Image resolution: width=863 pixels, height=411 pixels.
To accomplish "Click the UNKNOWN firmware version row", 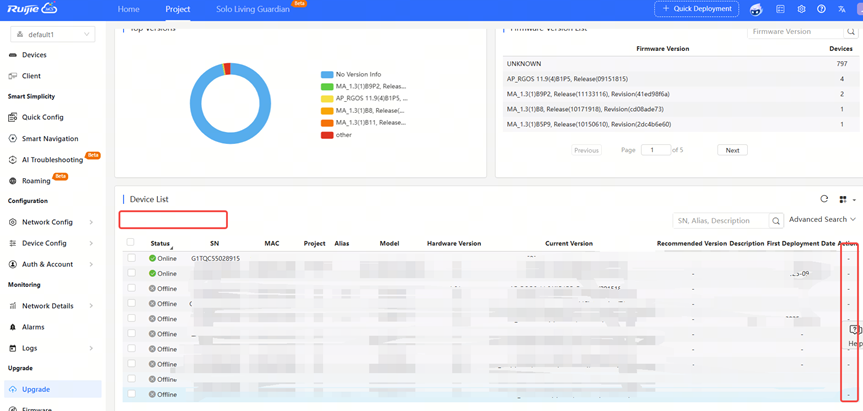I will click(680, 64).
